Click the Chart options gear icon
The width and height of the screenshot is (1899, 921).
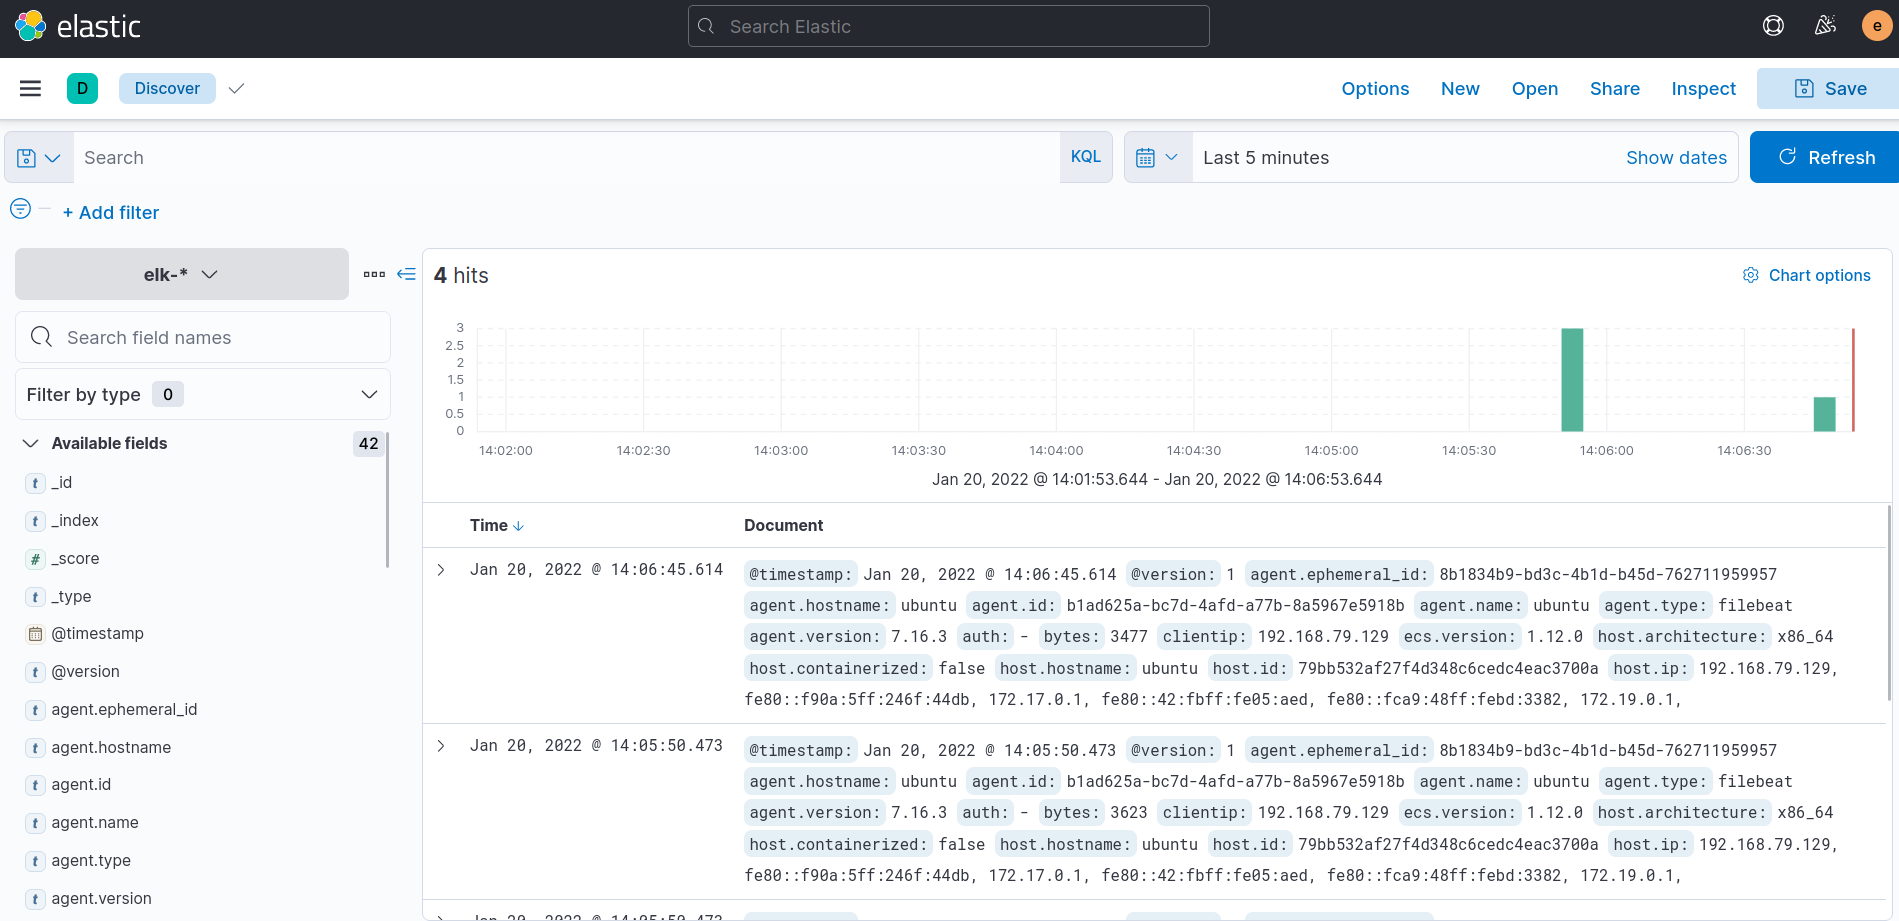coord(1751,275)
